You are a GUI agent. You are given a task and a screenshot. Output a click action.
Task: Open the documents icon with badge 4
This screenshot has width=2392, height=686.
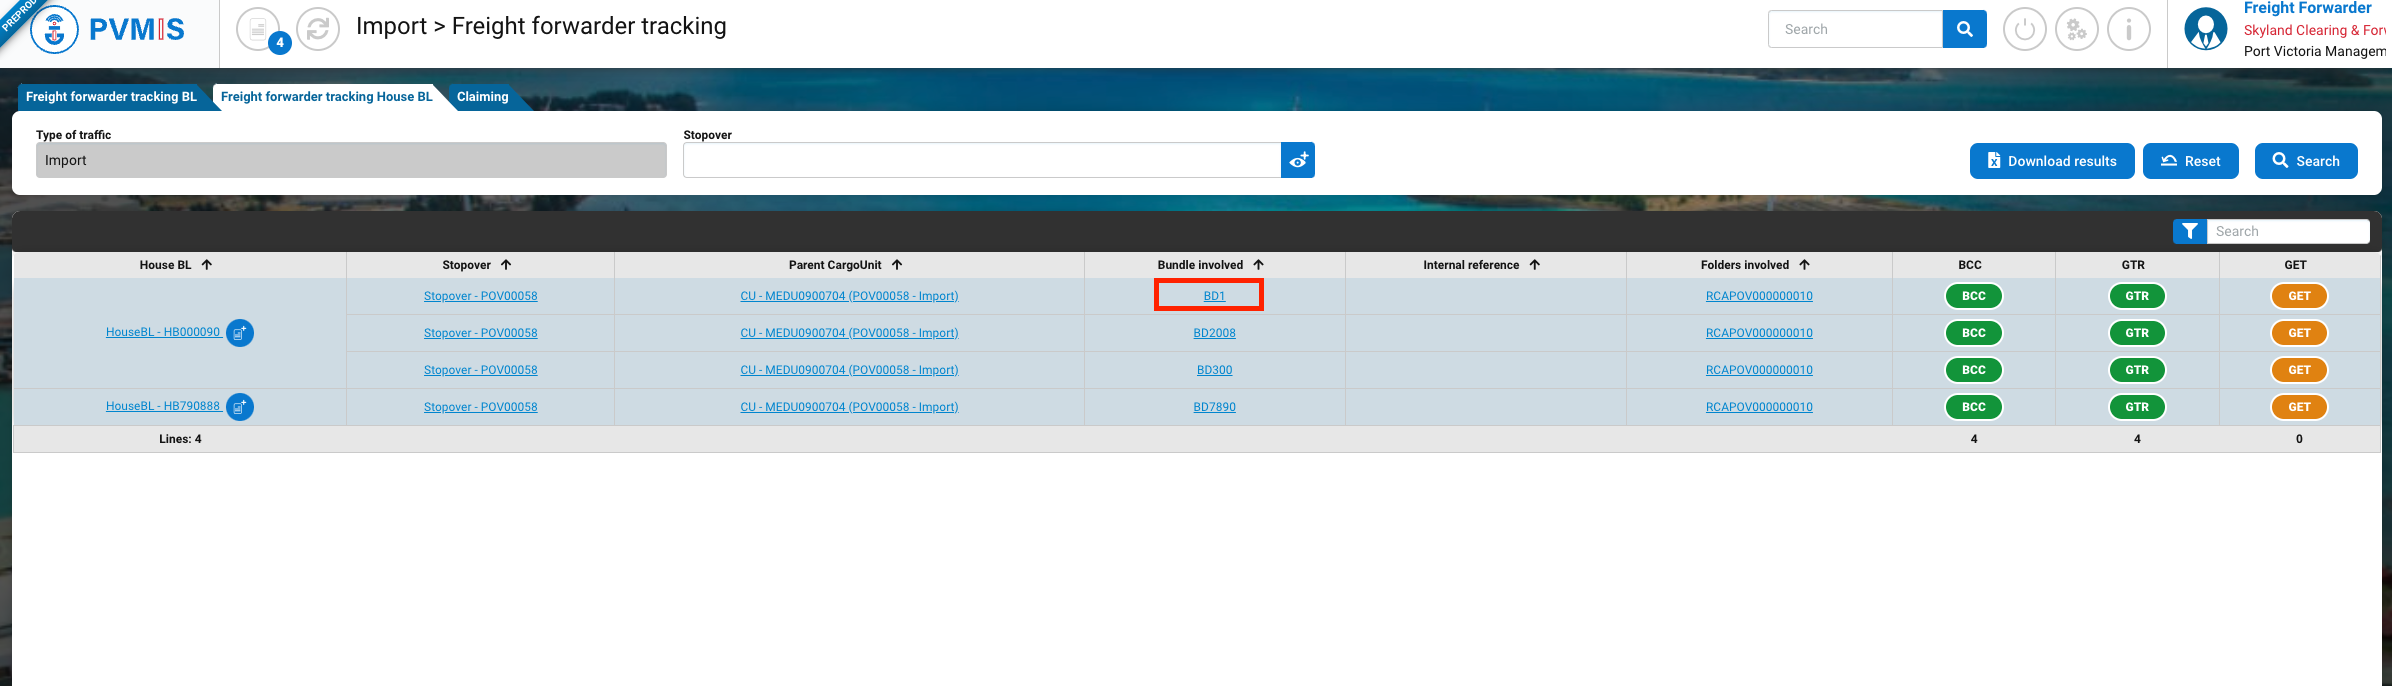pyautogui.click(x=259, y=29)
